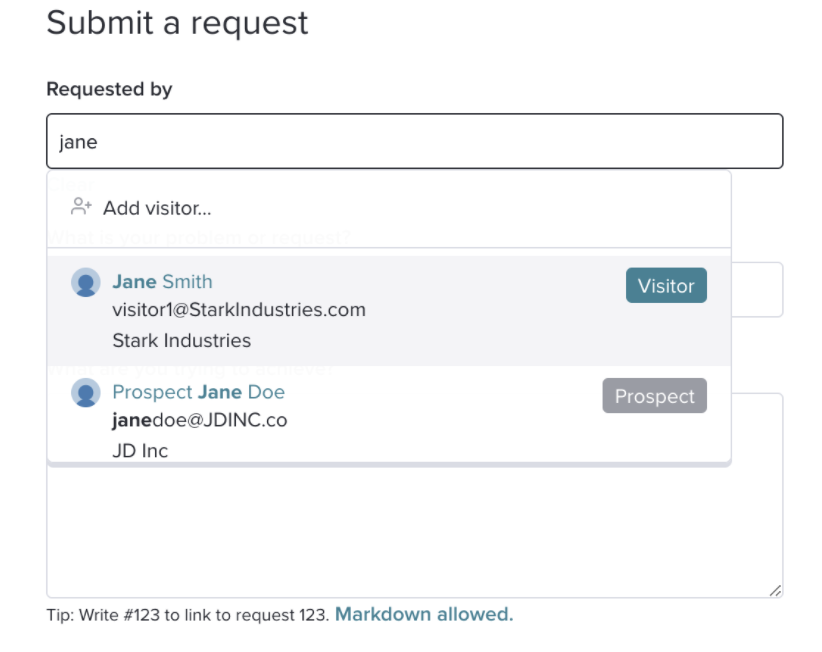822x652 pixels.
Task: Click the janedoe@JDINC.co email text
Action: point(200,420)
